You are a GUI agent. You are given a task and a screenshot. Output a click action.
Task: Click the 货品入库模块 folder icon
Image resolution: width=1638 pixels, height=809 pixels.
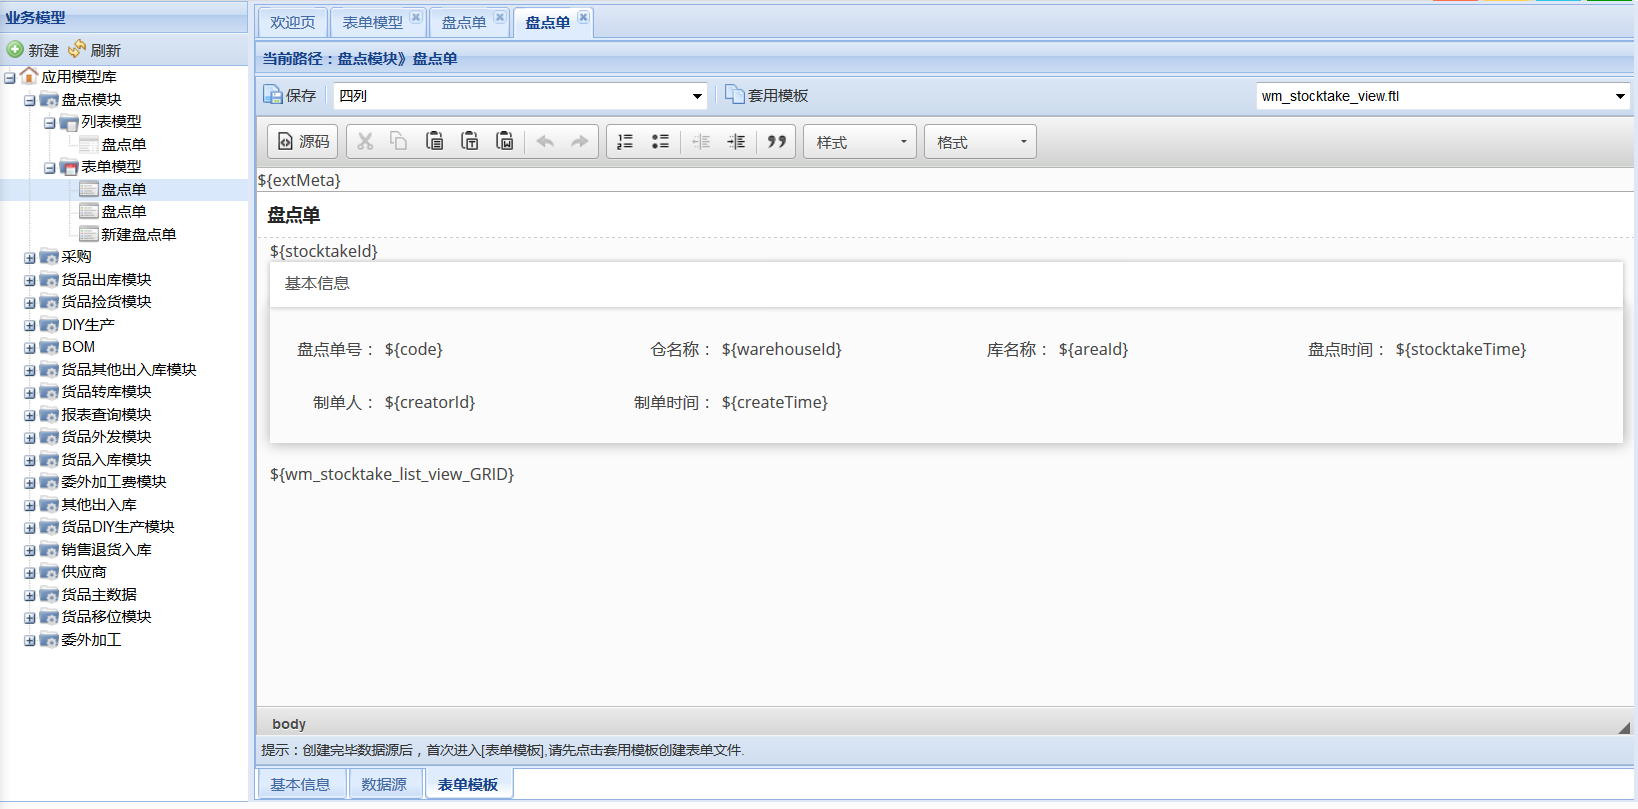tap(49, 460)
